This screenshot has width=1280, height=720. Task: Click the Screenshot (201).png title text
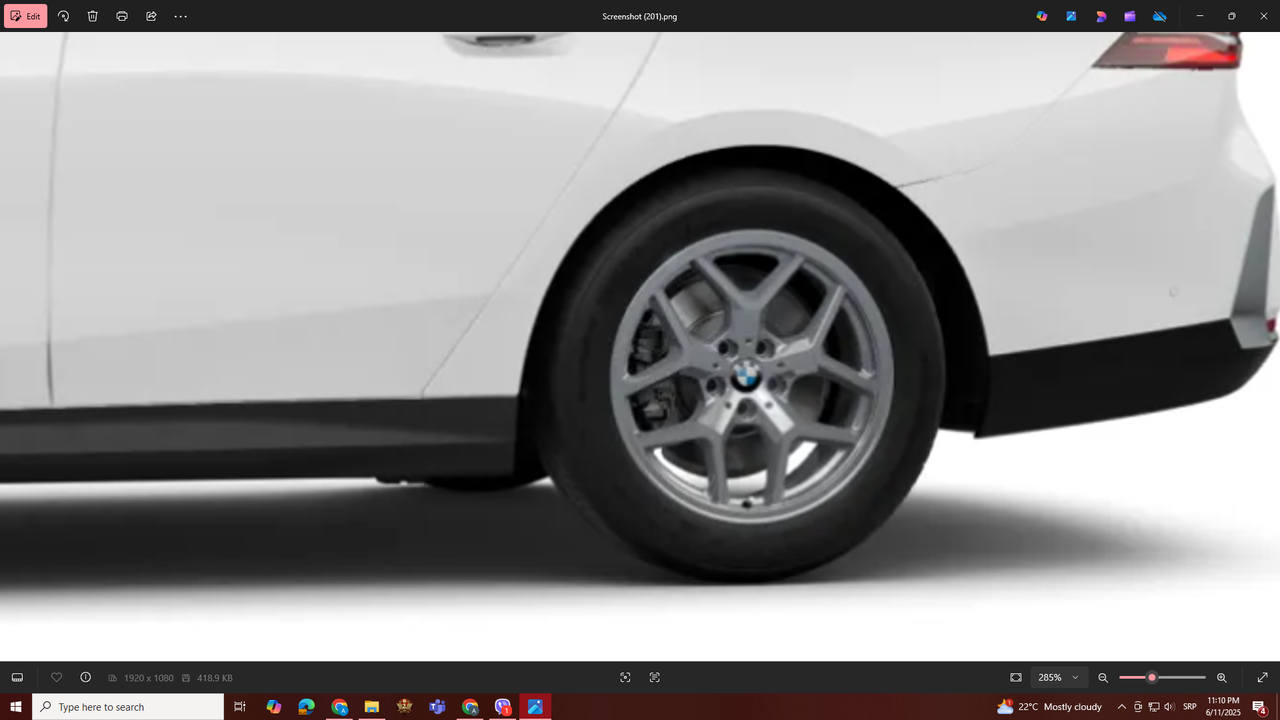[640, 16]
